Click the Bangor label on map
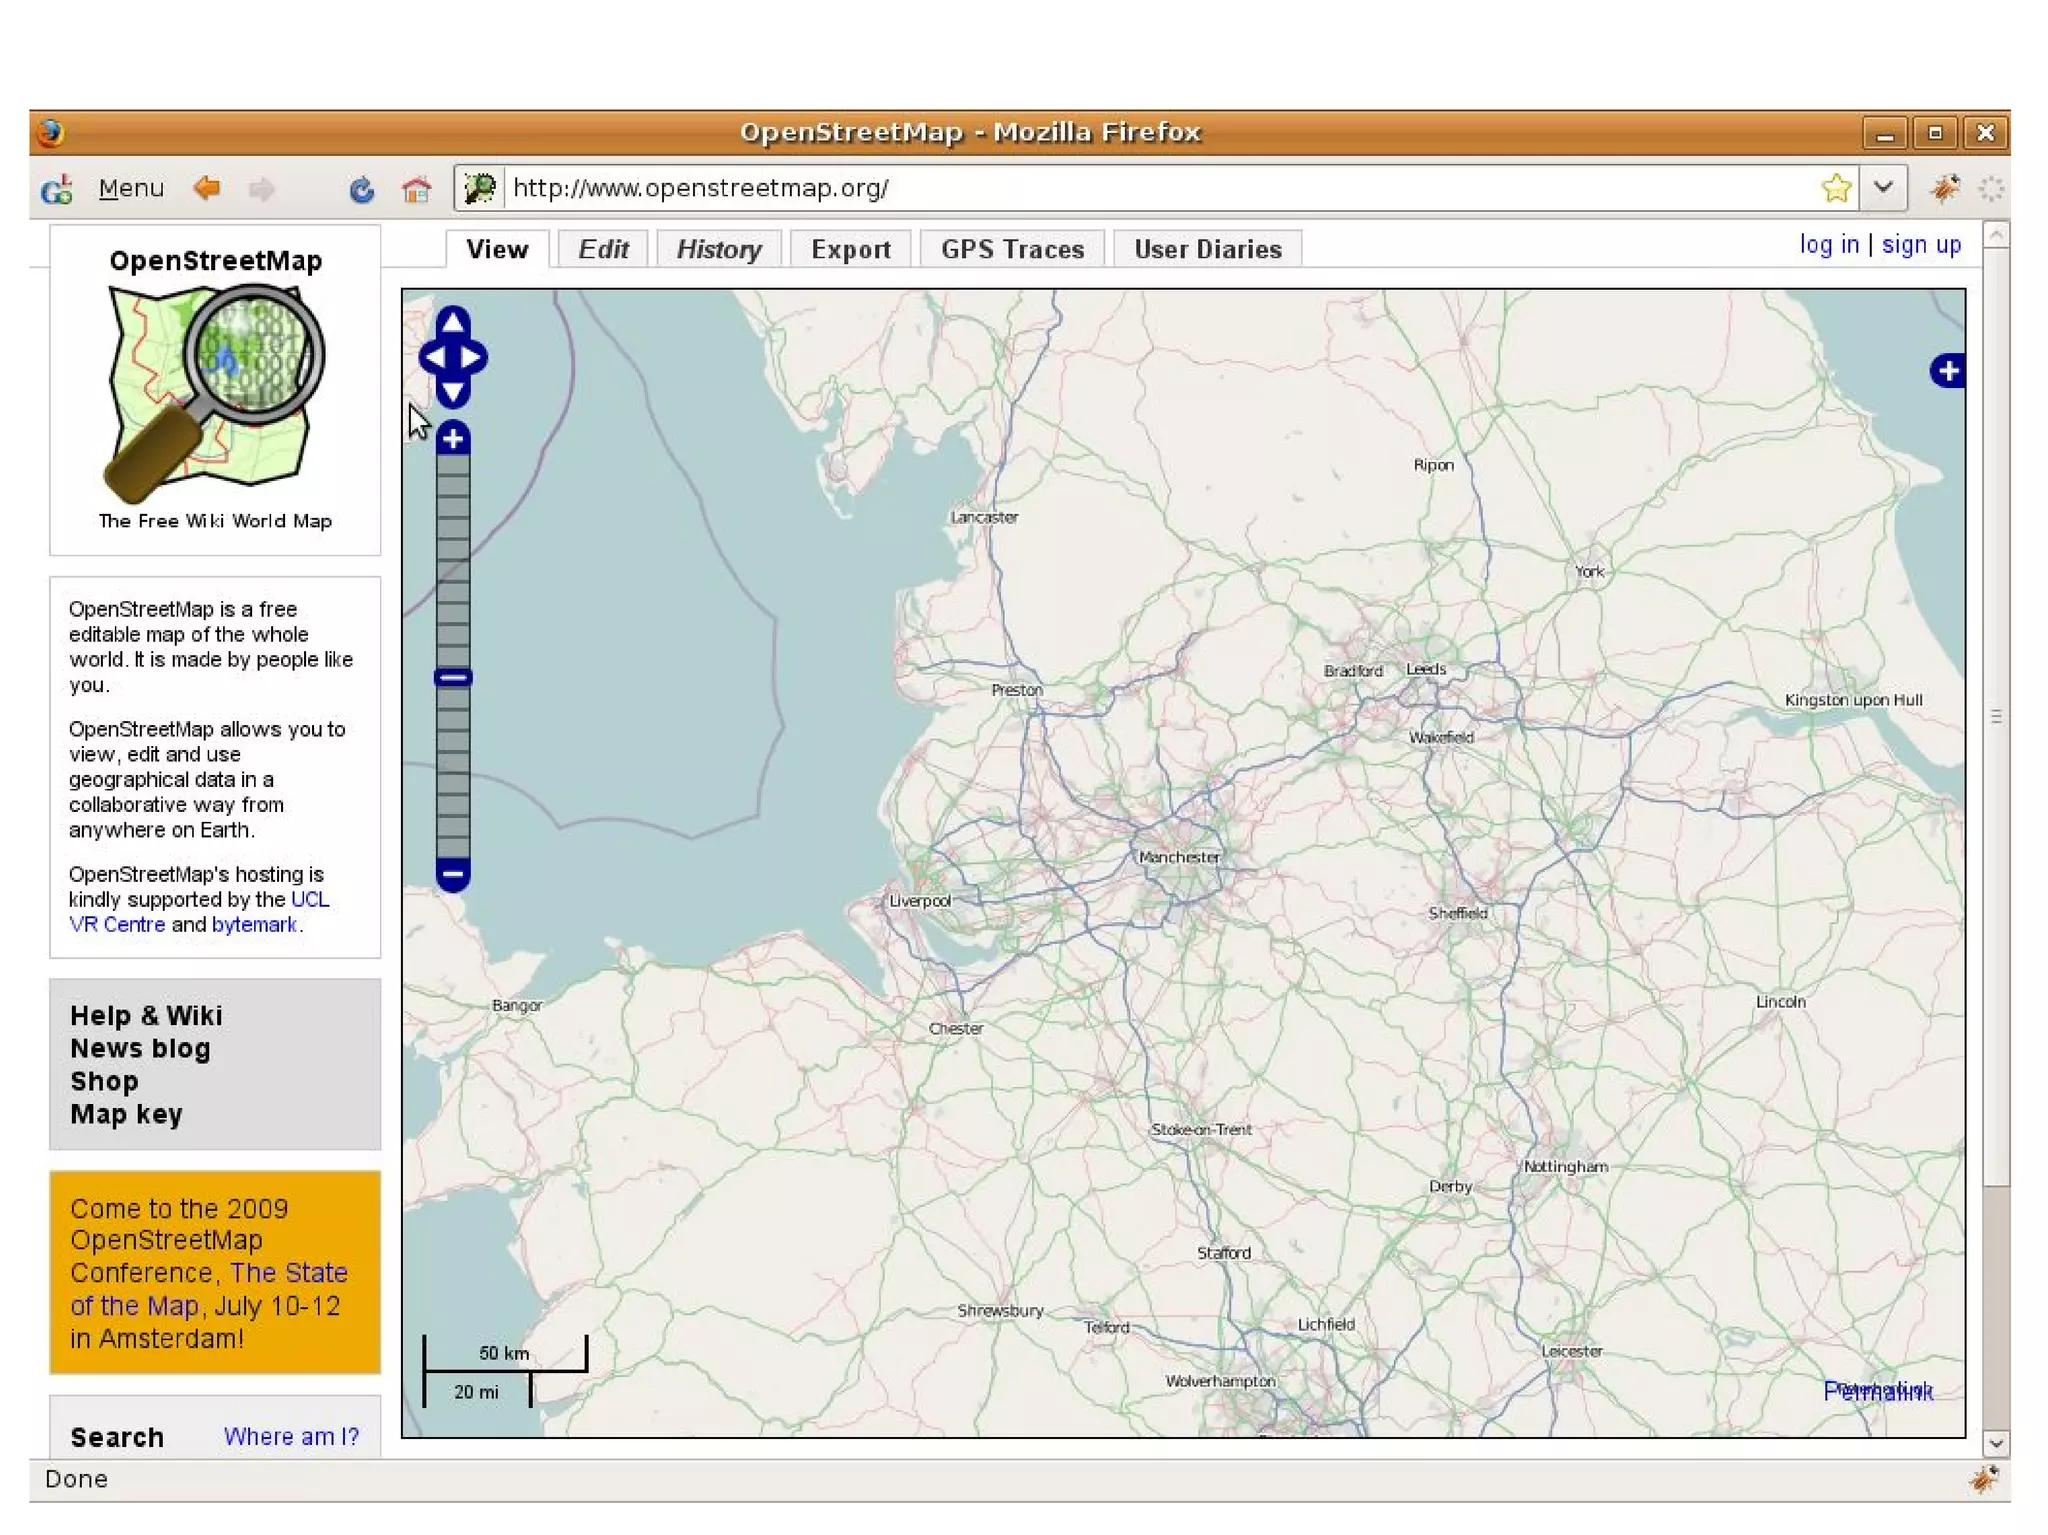 [517, 1006]
